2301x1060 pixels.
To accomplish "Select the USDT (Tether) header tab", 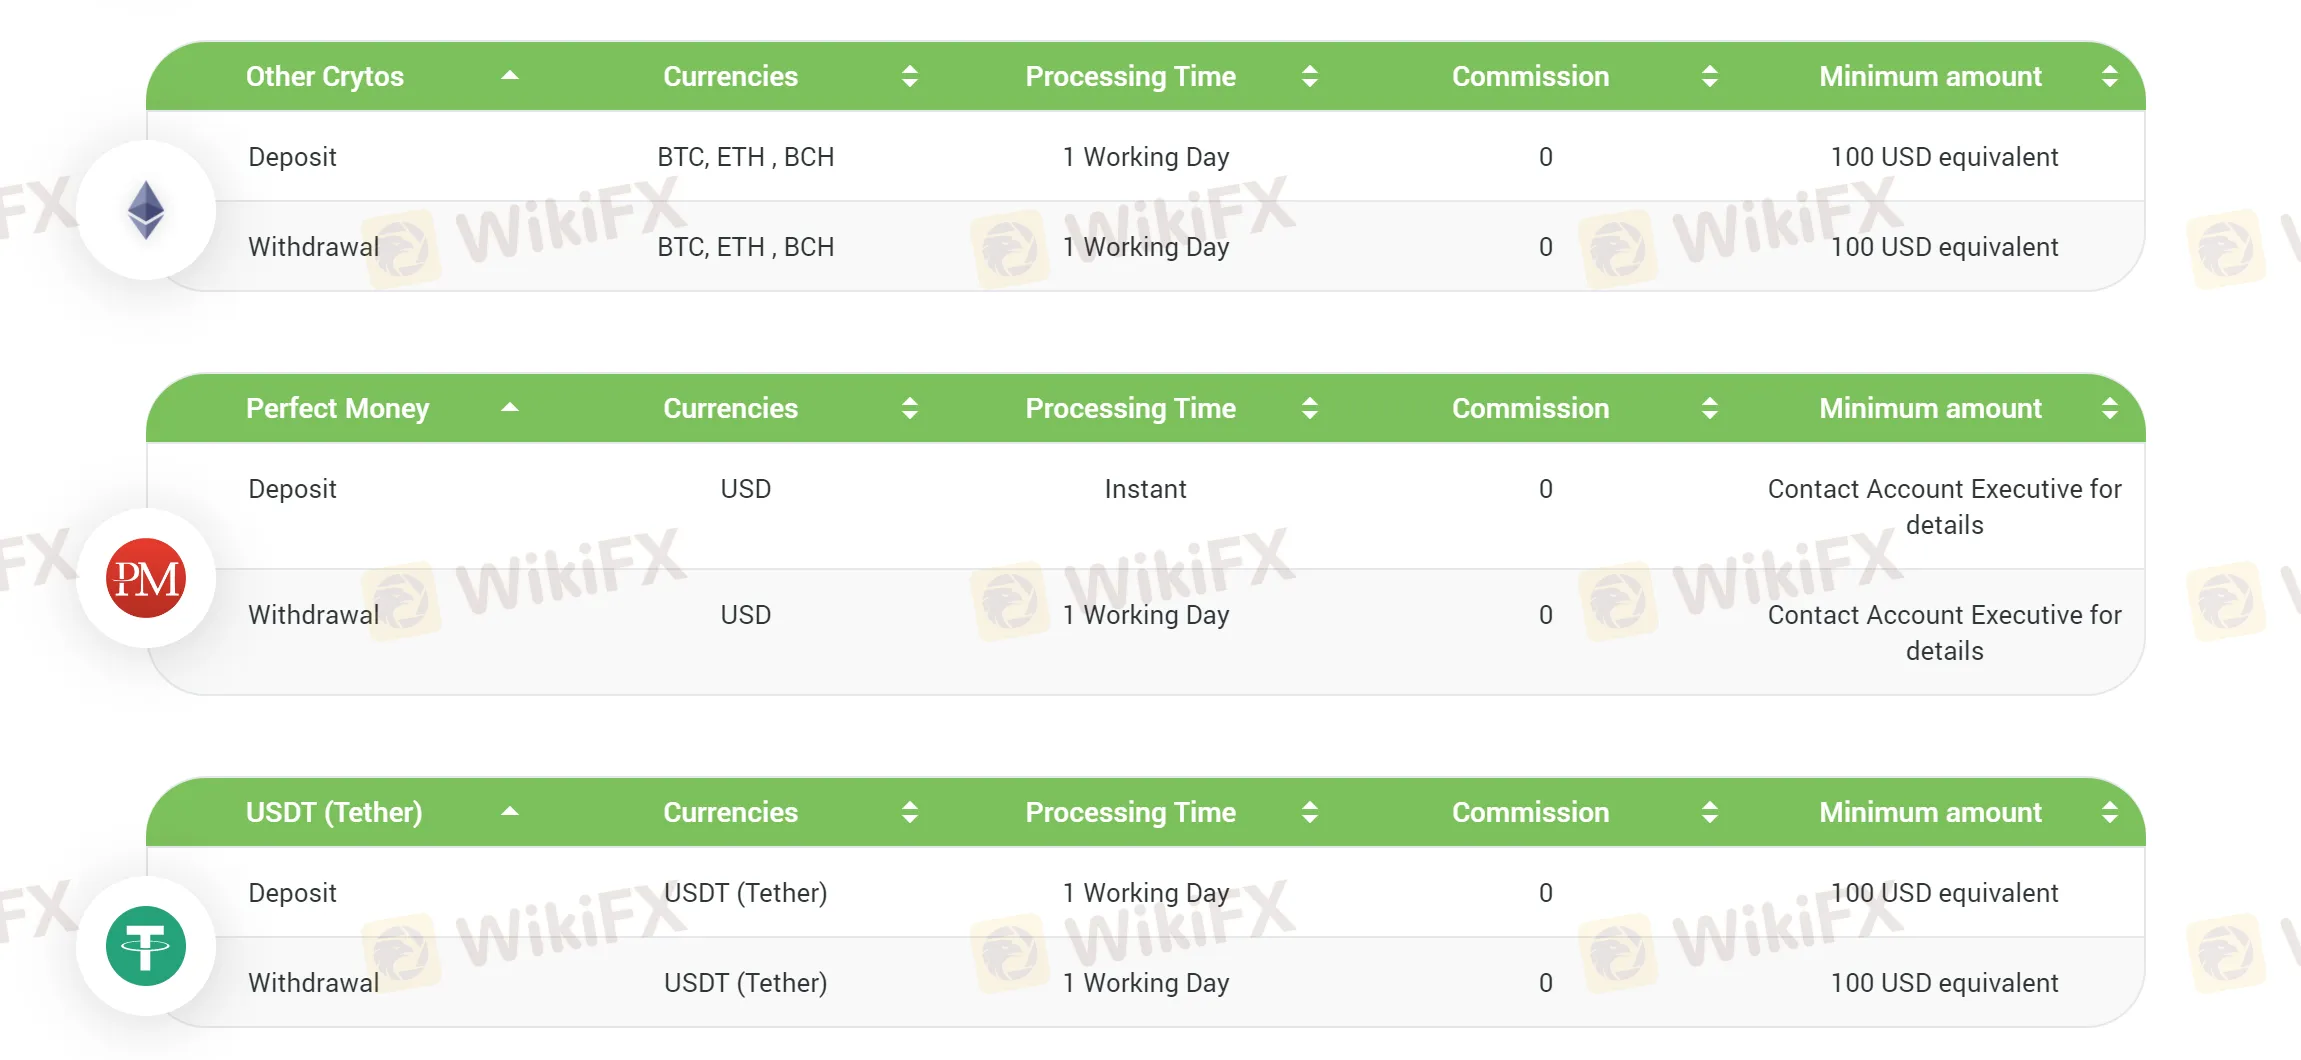I will click(334, 812).
